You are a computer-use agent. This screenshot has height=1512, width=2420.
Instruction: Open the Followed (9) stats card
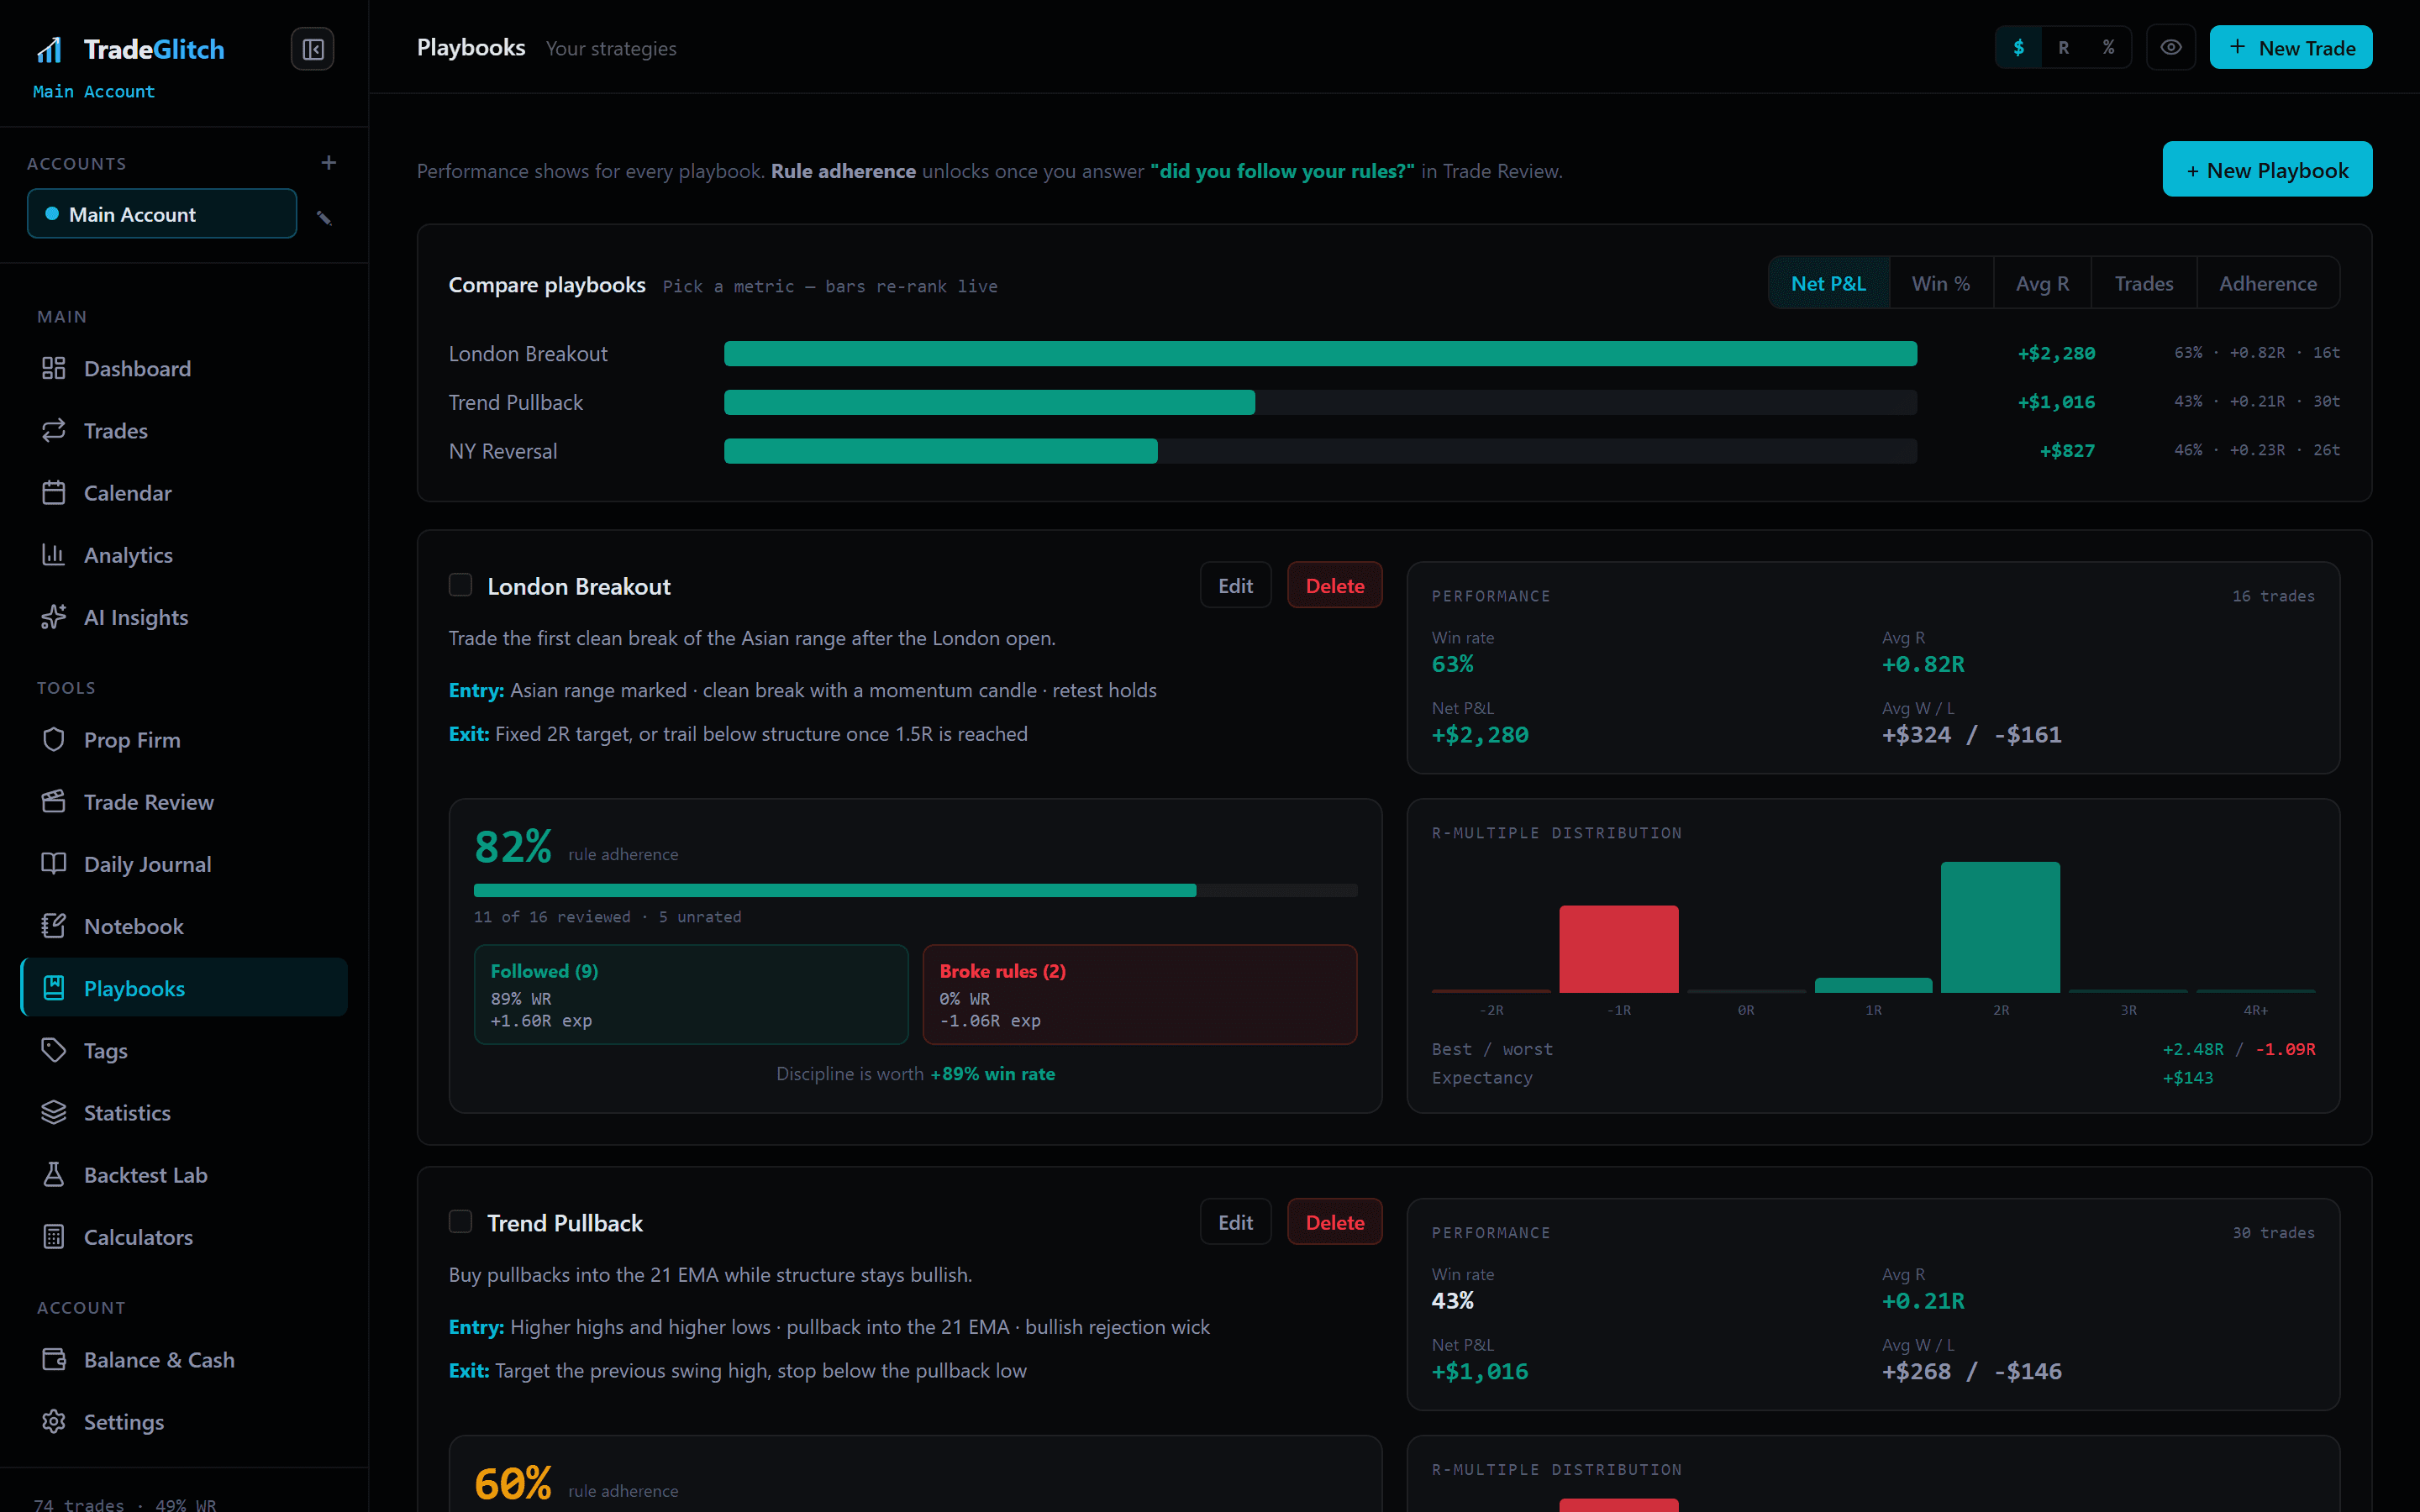(x=691, y=994)
